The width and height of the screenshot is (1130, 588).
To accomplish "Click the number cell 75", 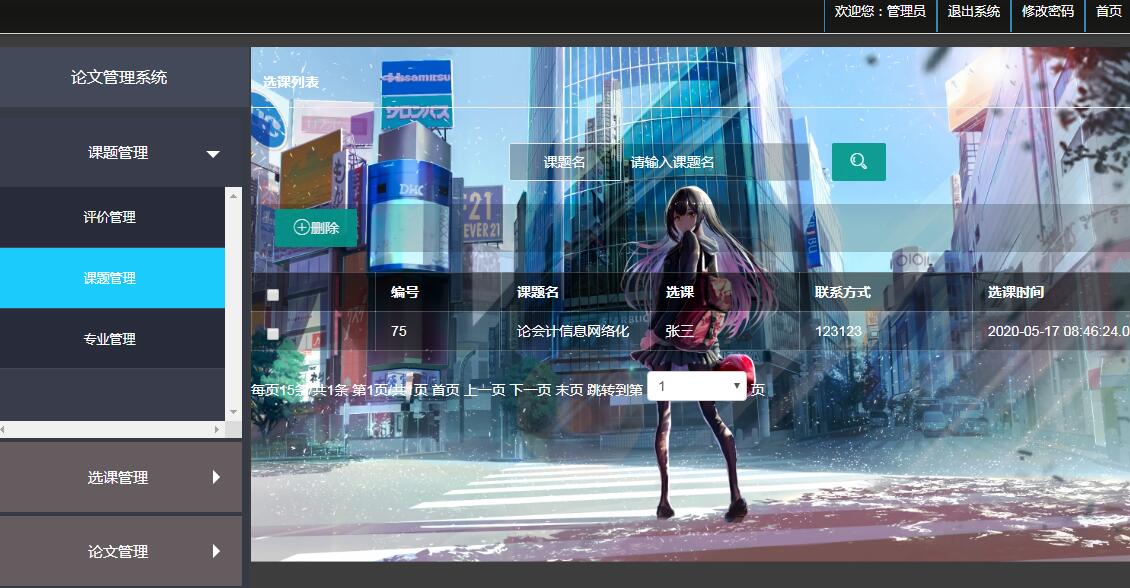I will pyautogui.click(x=399, y=331).
